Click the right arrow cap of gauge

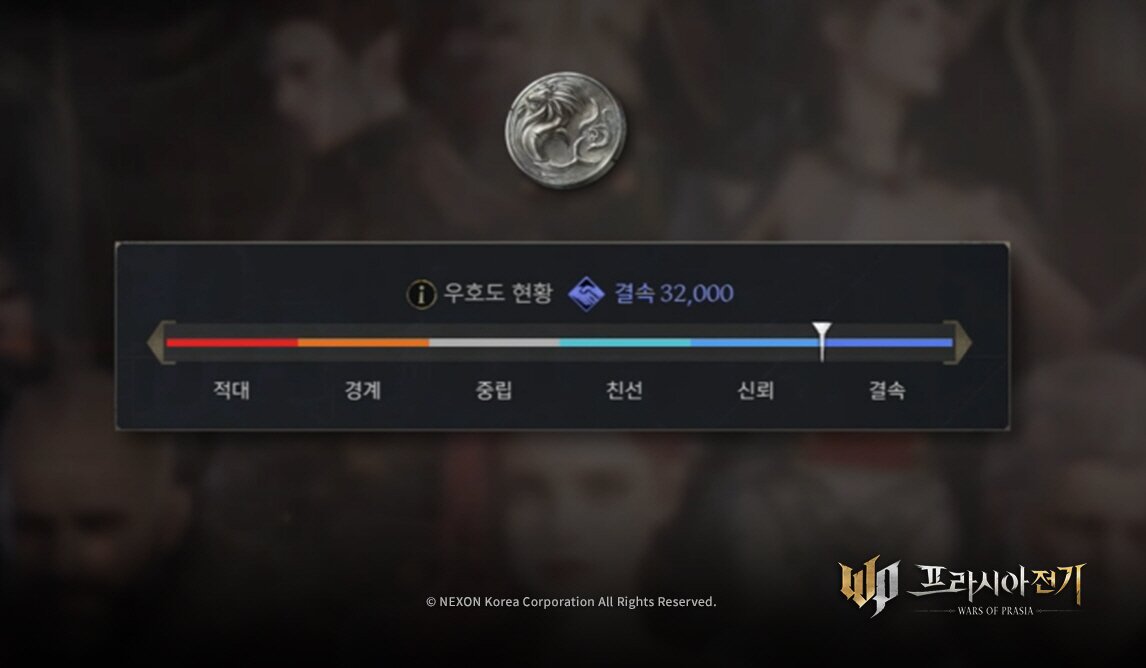tap(957, 342)
